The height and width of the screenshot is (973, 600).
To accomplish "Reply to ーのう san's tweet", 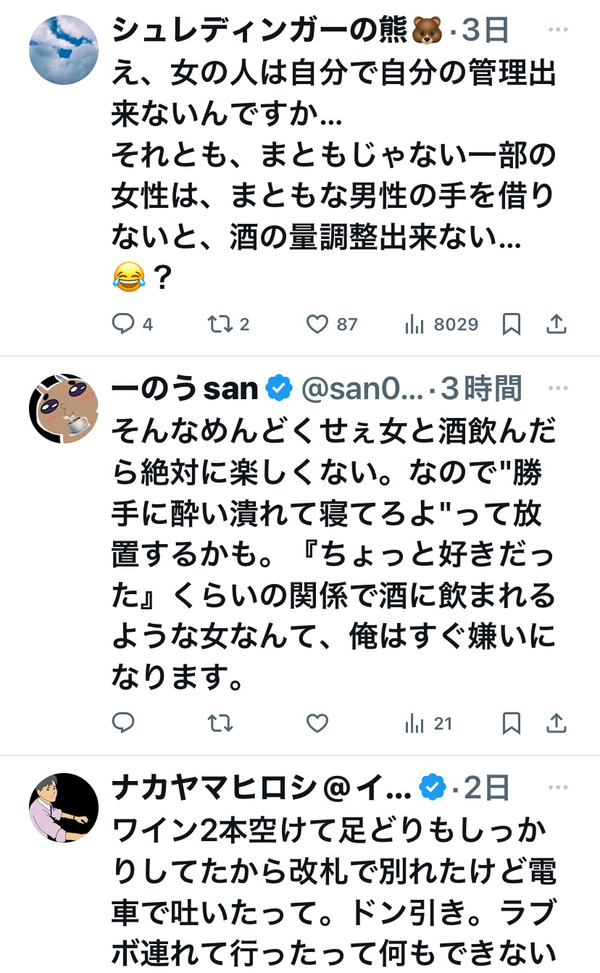I will tap(123, 722).
